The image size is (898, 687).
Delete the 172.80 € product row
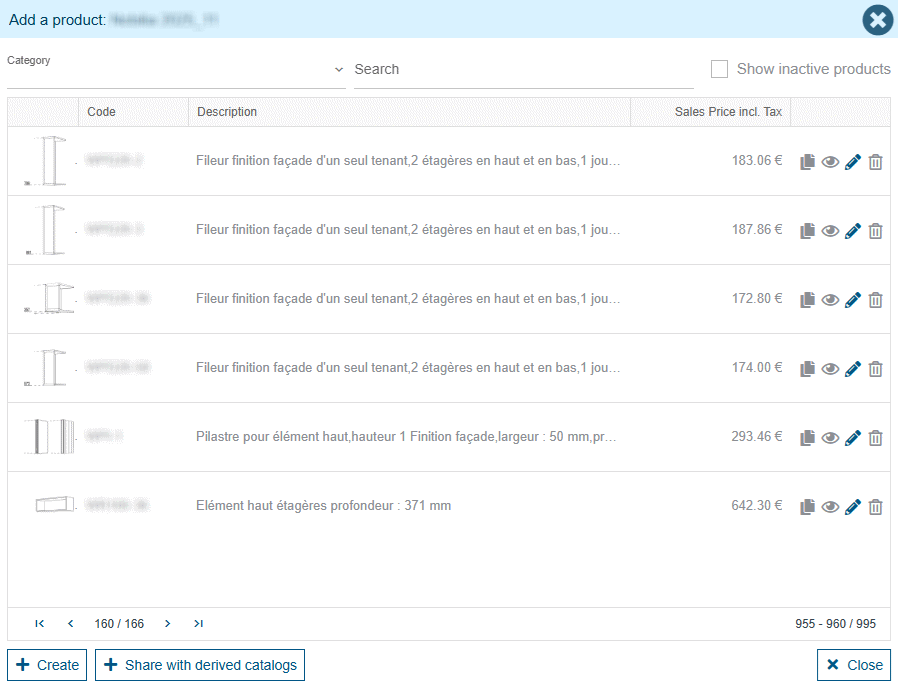875,300
